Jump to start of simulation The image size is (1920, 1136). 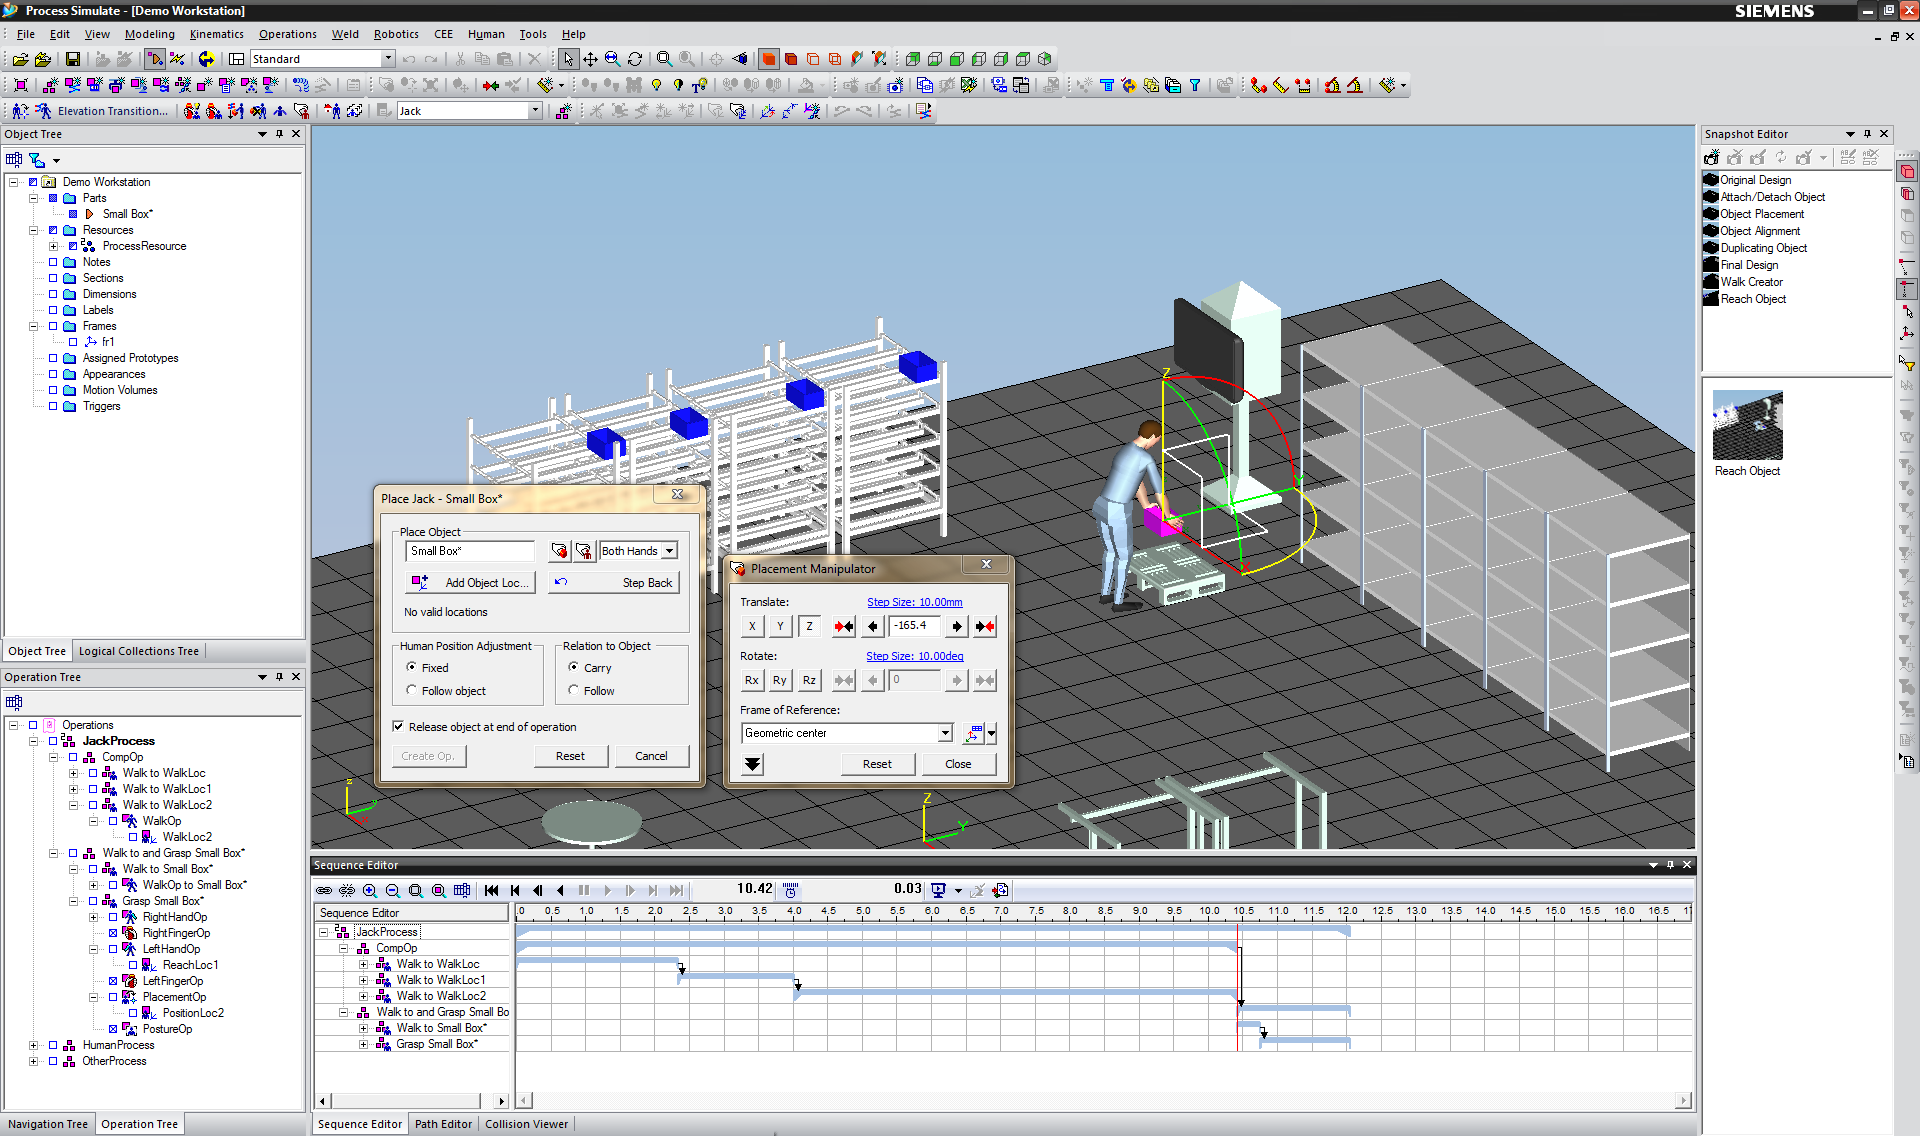tap(492, 890)
